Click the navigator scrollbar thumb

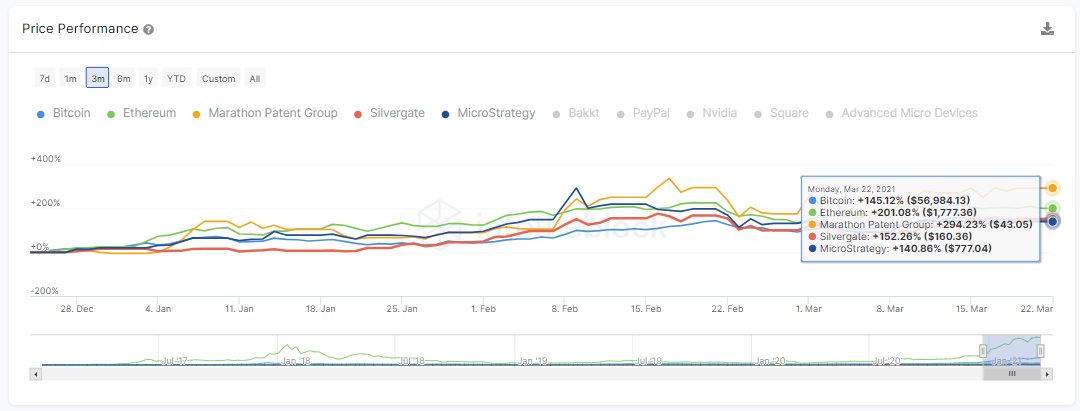[x=1012, y=374]
